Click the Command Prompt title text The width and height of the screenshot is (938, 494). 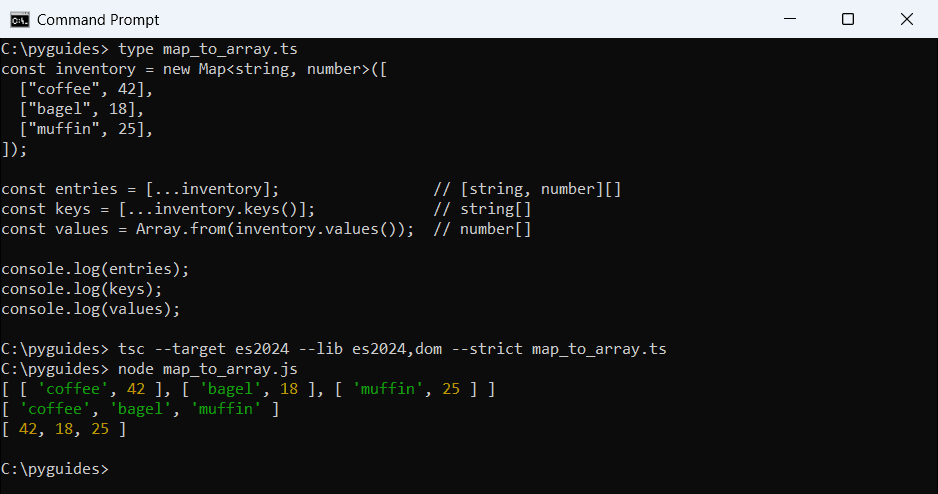(98, 20)
